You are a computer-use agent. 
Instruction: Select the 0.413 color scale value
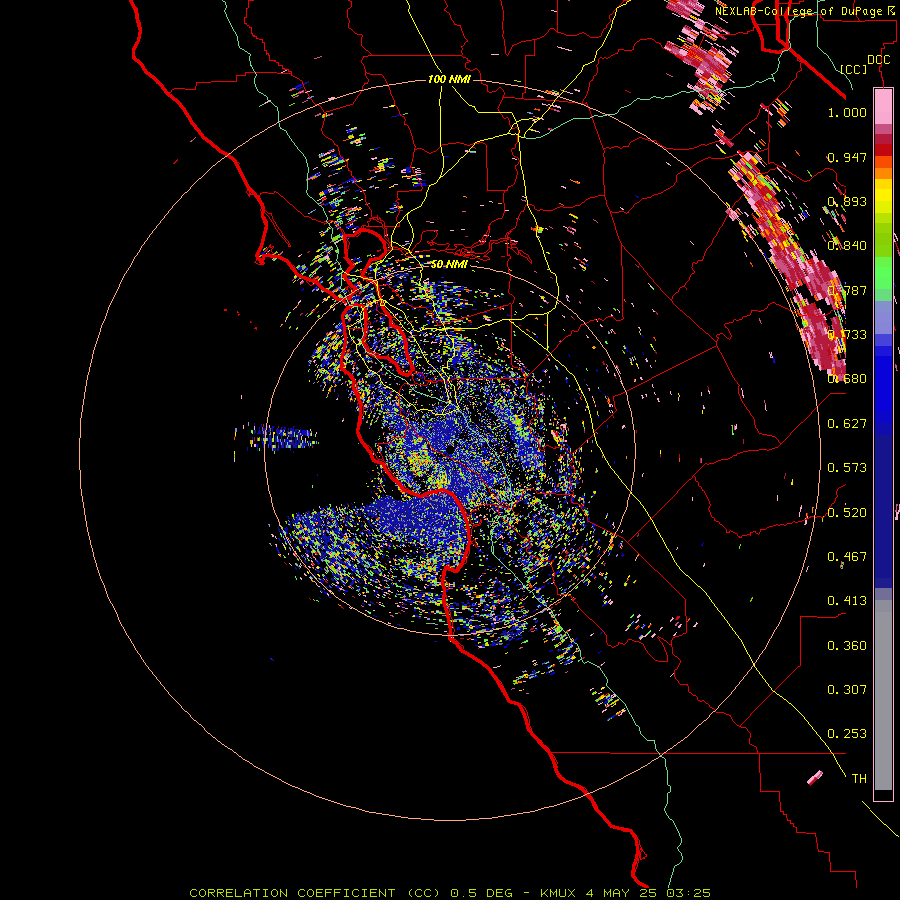(x=847, y=601)
